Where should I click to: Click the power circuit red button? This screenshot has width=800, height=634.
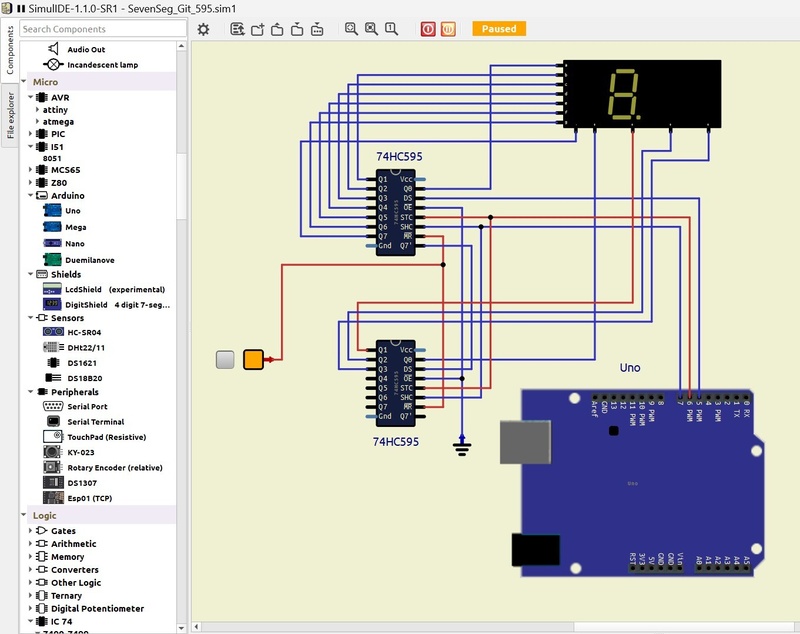click(428, 29)
